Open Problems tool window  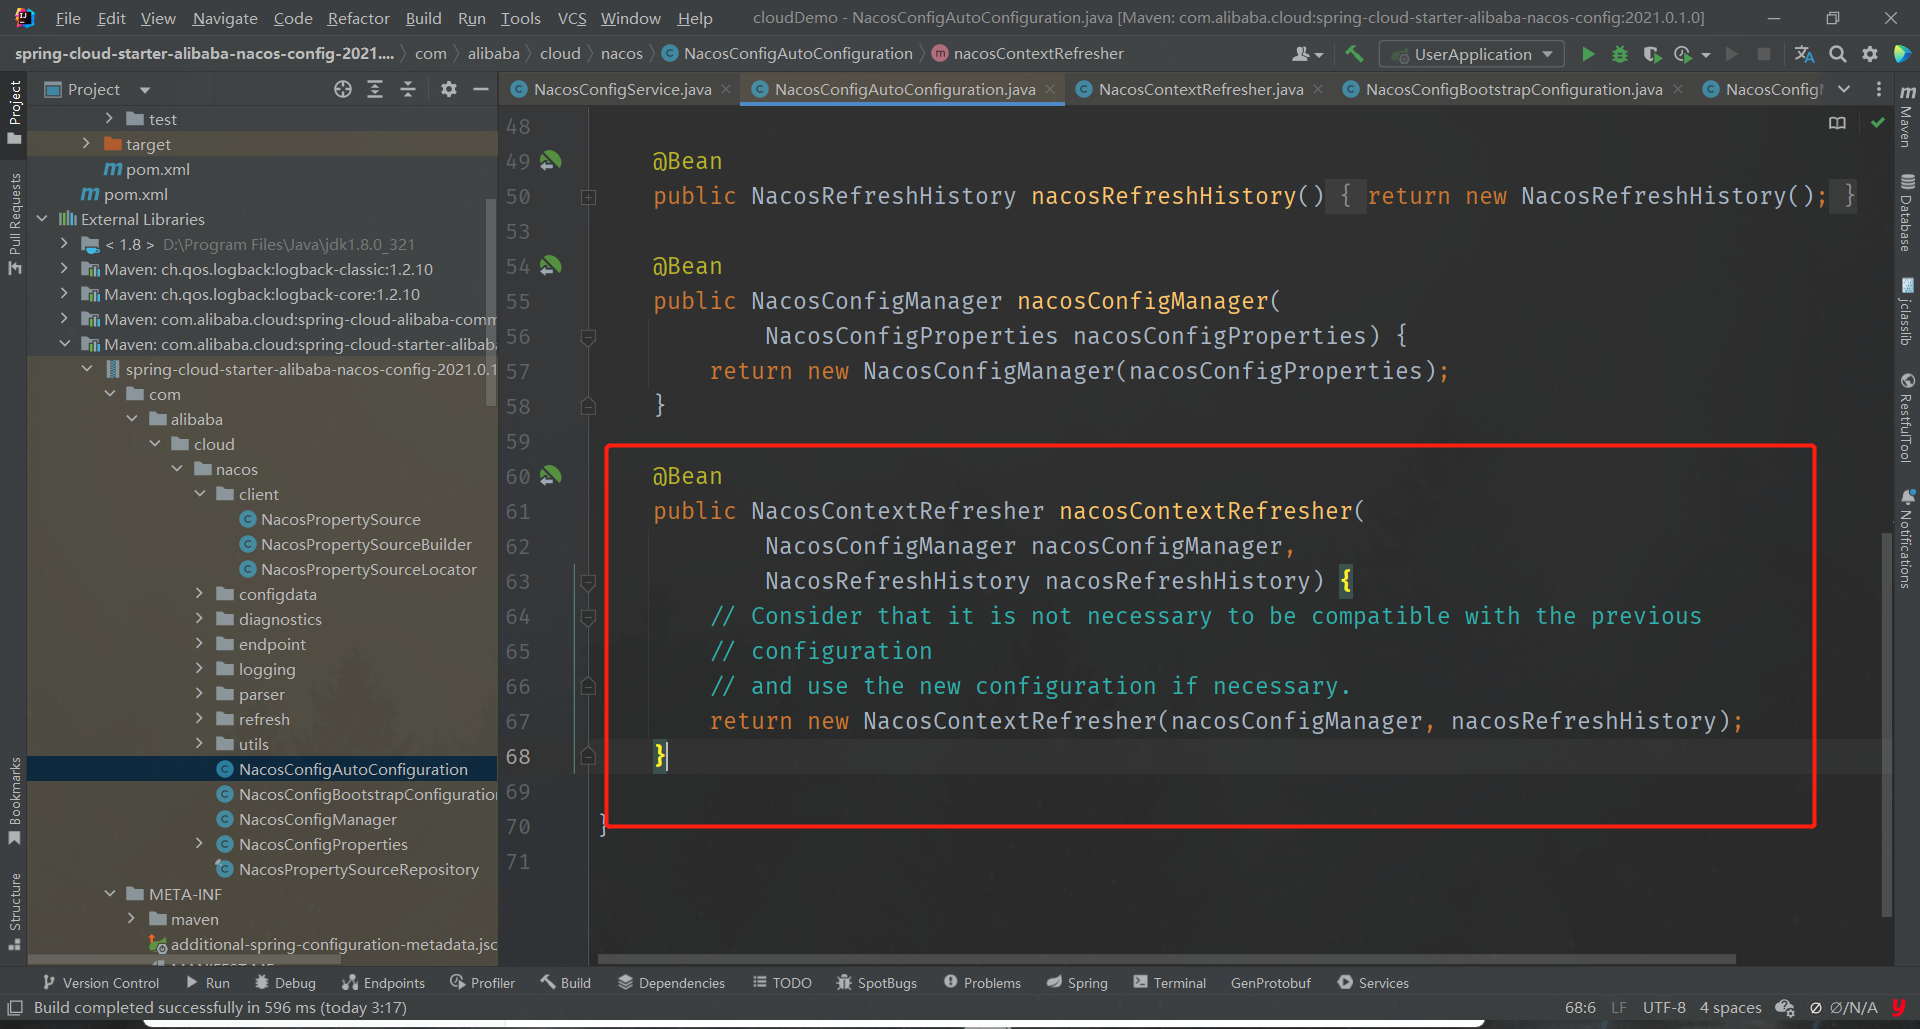point(982,983)
